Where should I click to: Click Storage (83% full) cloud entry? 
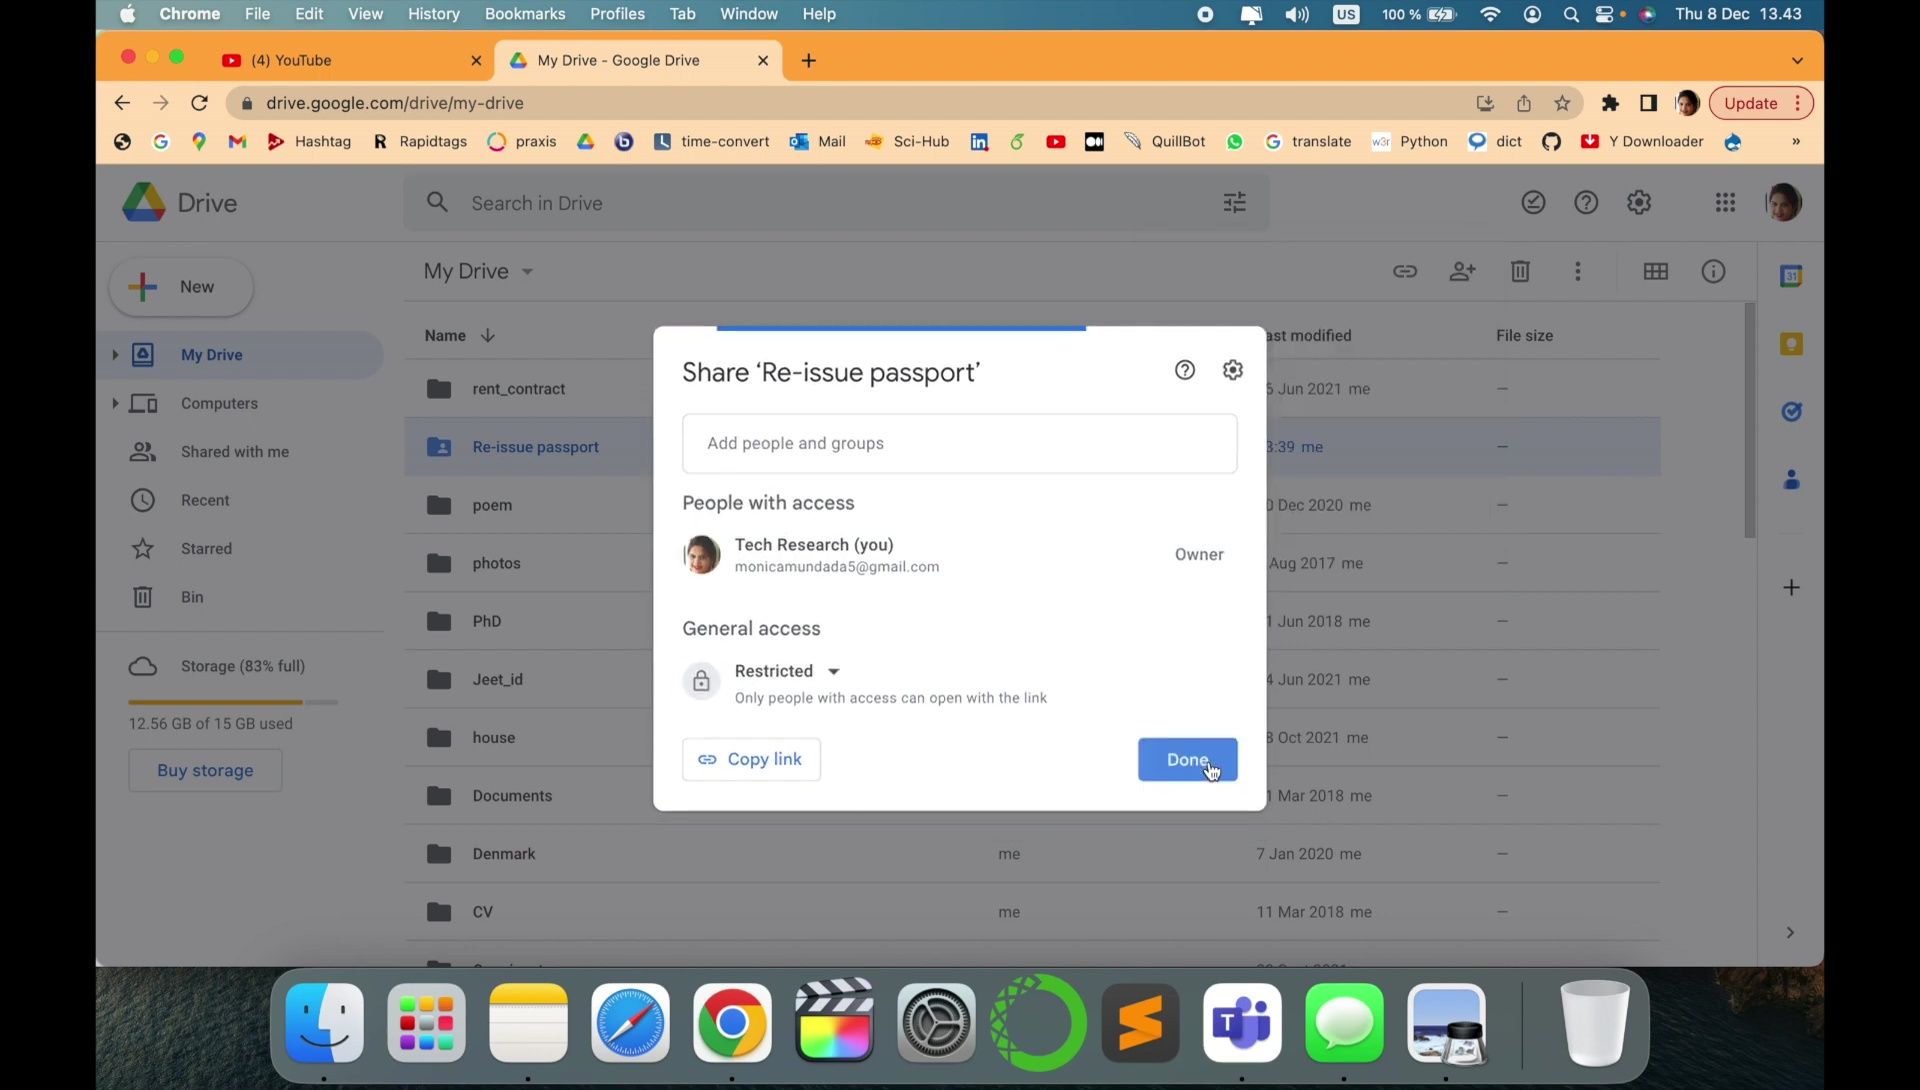[217, 666]
